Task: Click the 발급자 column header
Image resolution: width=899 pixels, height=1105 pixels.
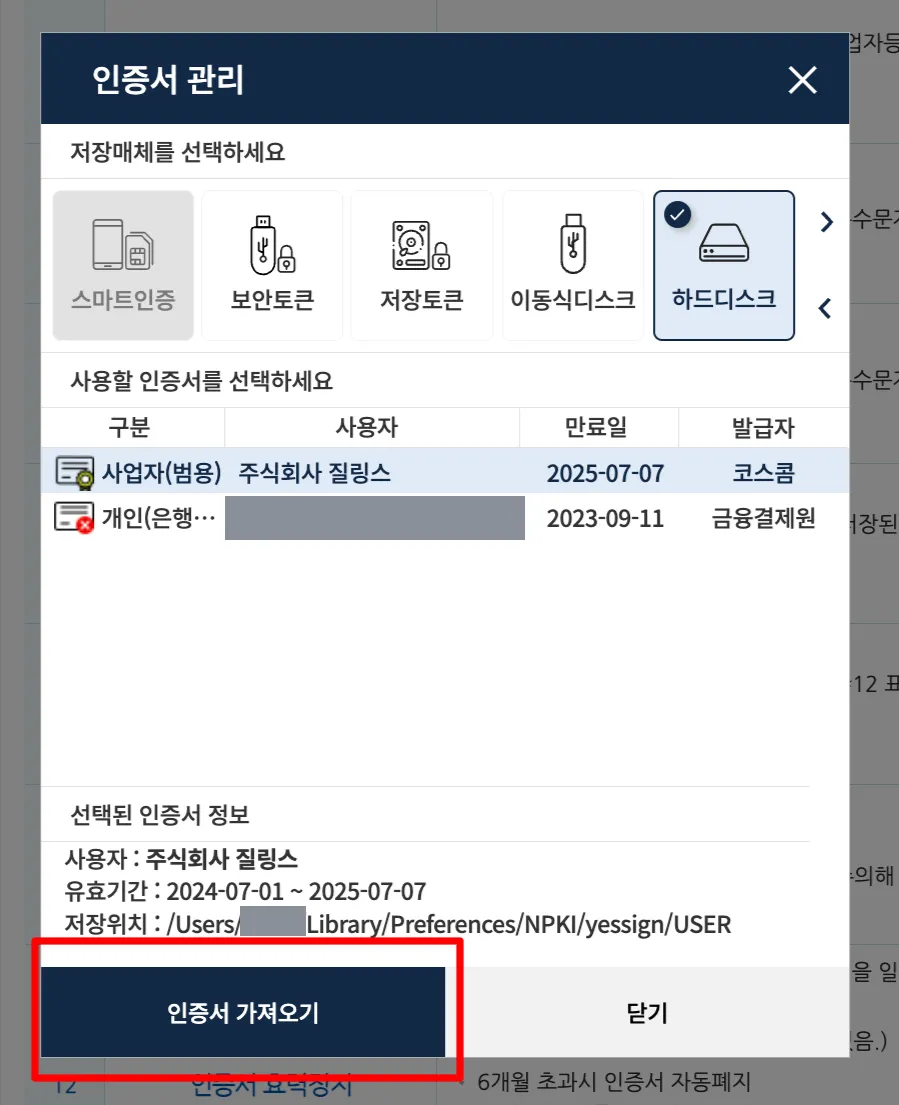Action: (763, 427)
